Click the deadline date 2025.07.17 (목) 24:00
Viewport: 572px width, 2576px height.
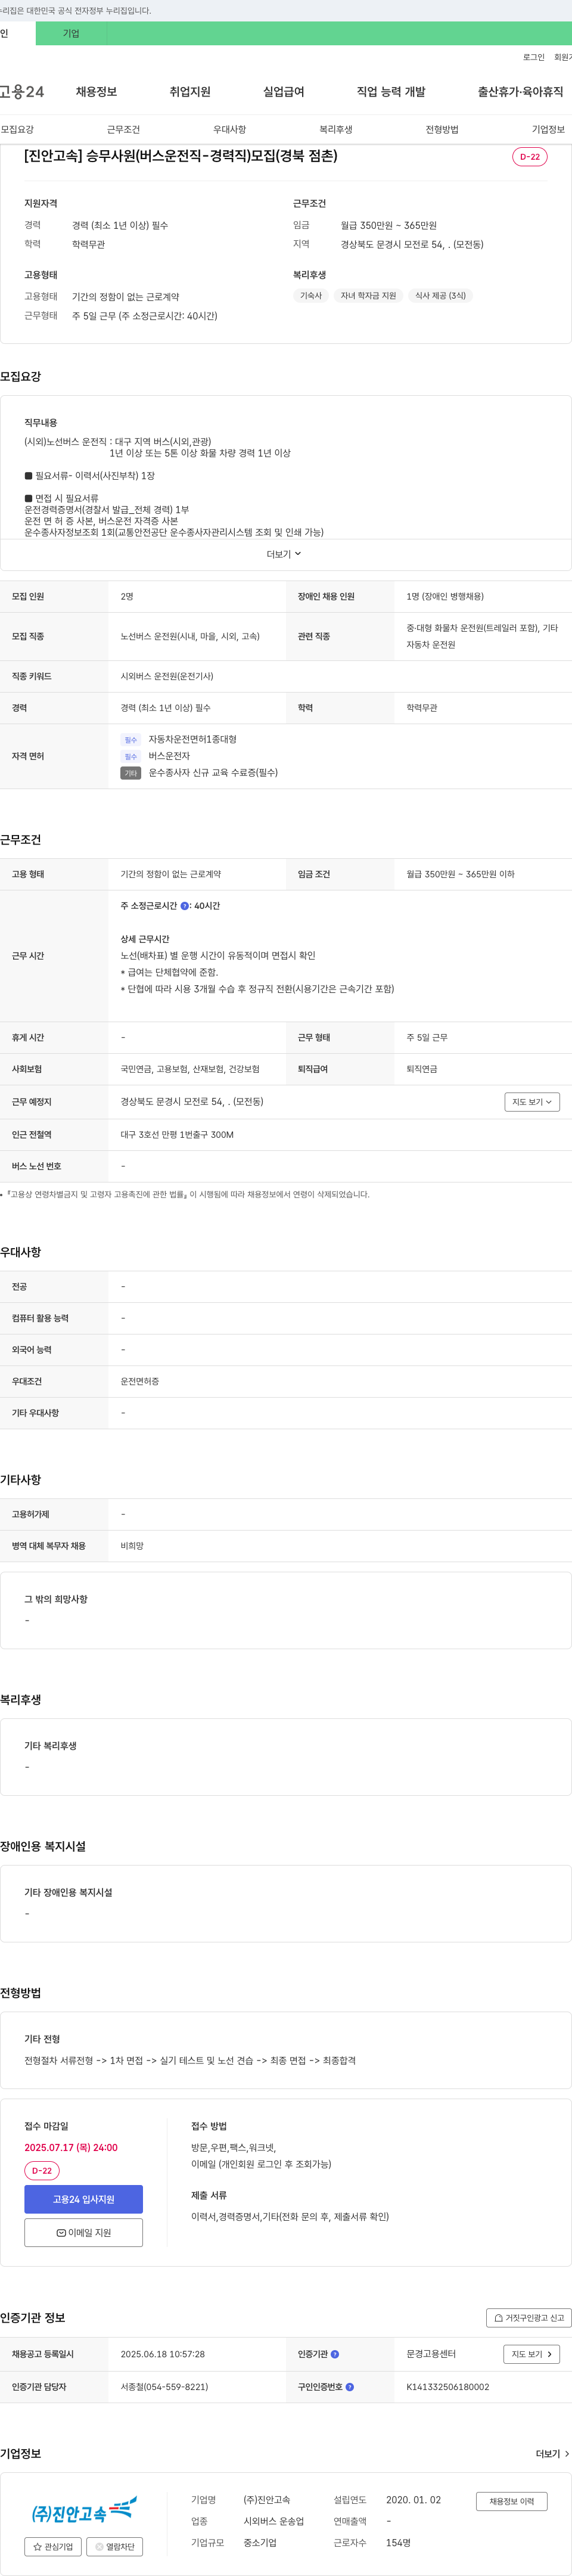click(71, 2147)
